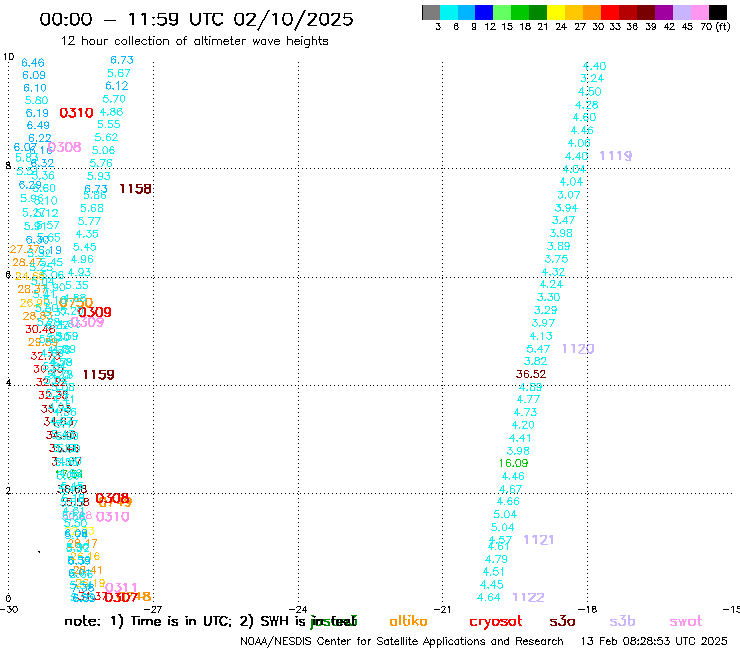Click the longitude axis label -21
740x650 pixels.
pos(442,609)
